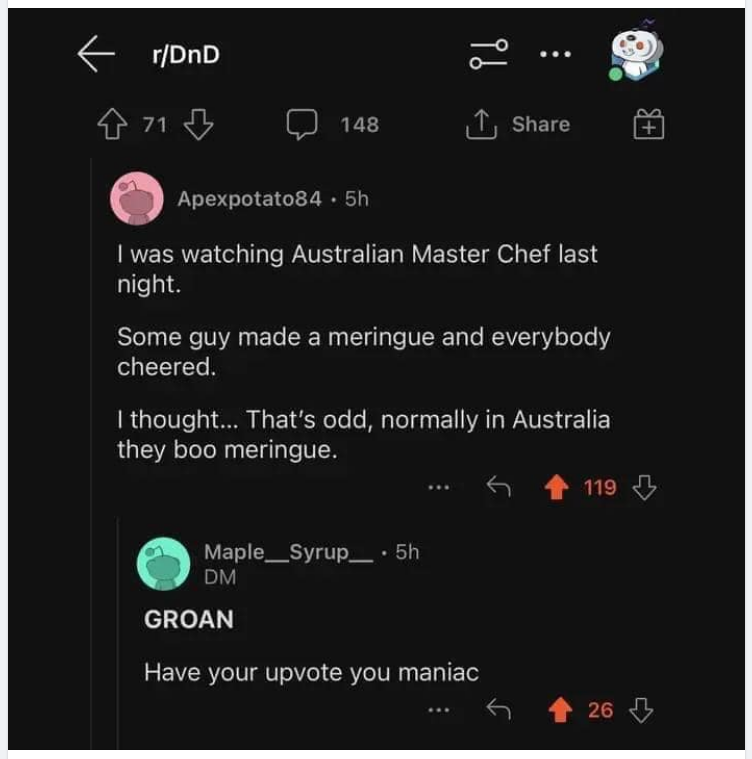Toggle the orange upvote showing 119

[x=556, y=486]
